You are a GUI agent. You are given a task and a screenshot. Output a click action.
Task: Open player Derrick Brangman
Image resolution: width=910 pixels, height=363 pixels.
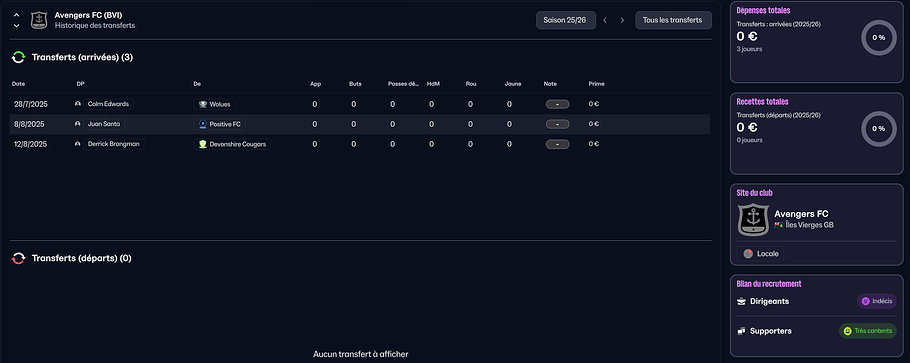click(114, 144)
